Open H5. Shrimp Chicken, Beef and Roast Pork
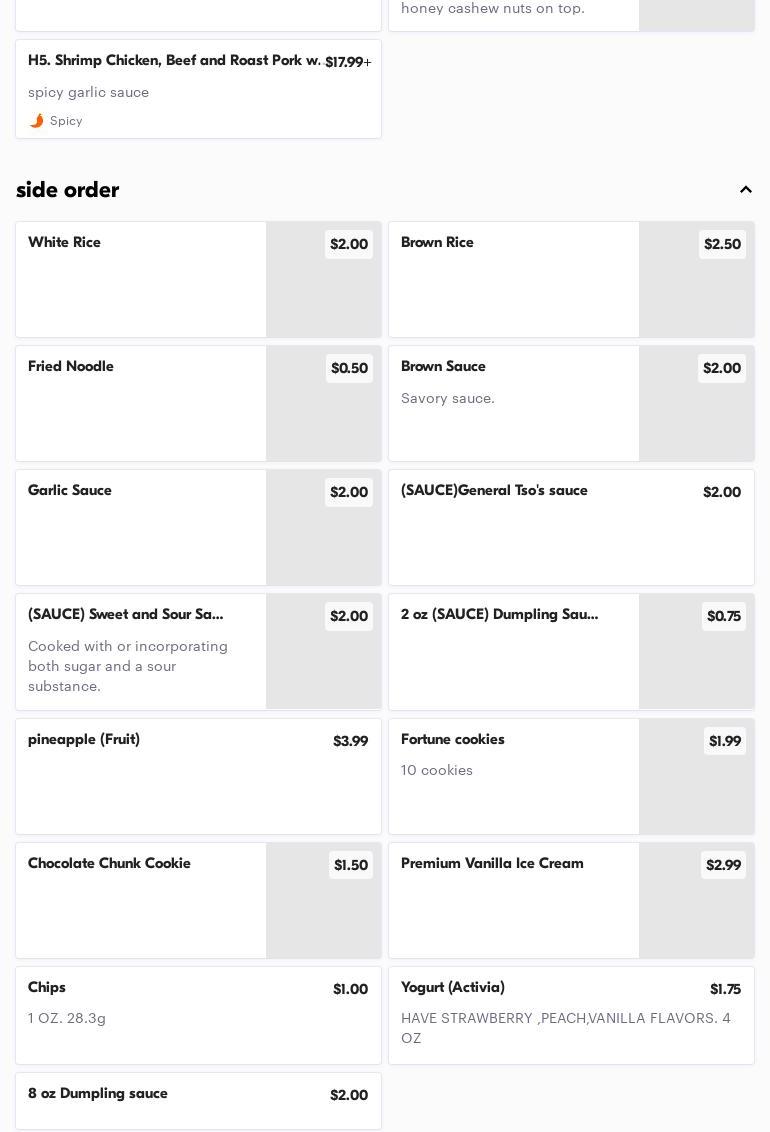 coord(198,89)
